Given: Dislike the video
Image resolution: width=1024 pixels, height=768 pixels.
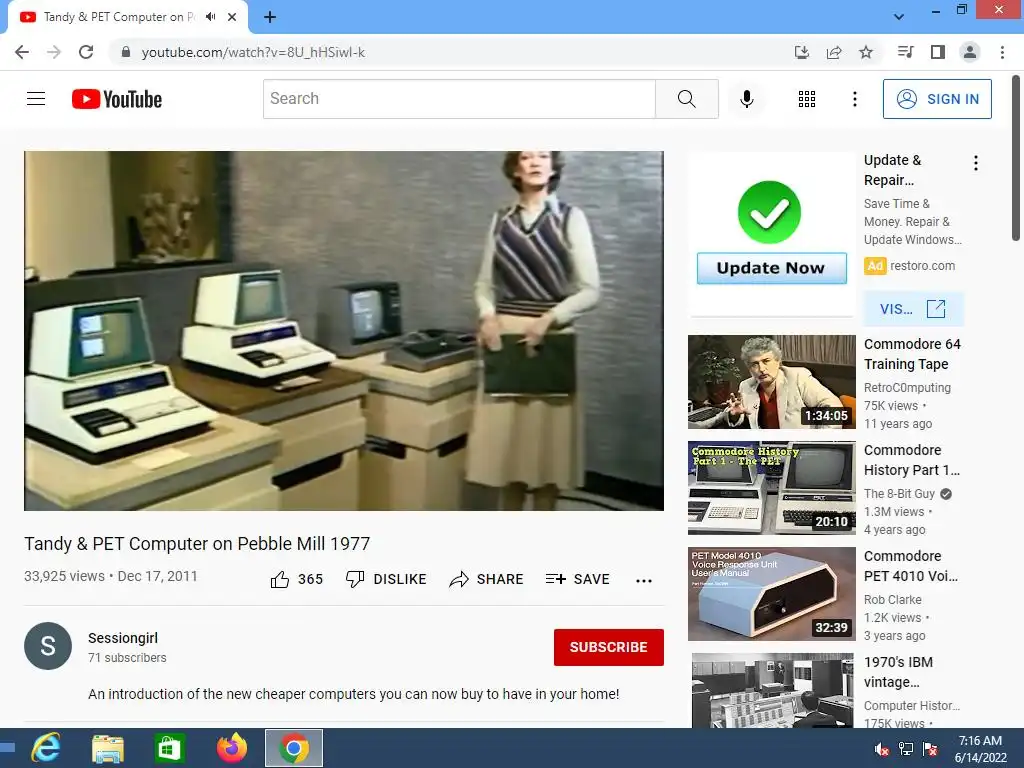Looking at the screenshot, I should click(386, 579).
